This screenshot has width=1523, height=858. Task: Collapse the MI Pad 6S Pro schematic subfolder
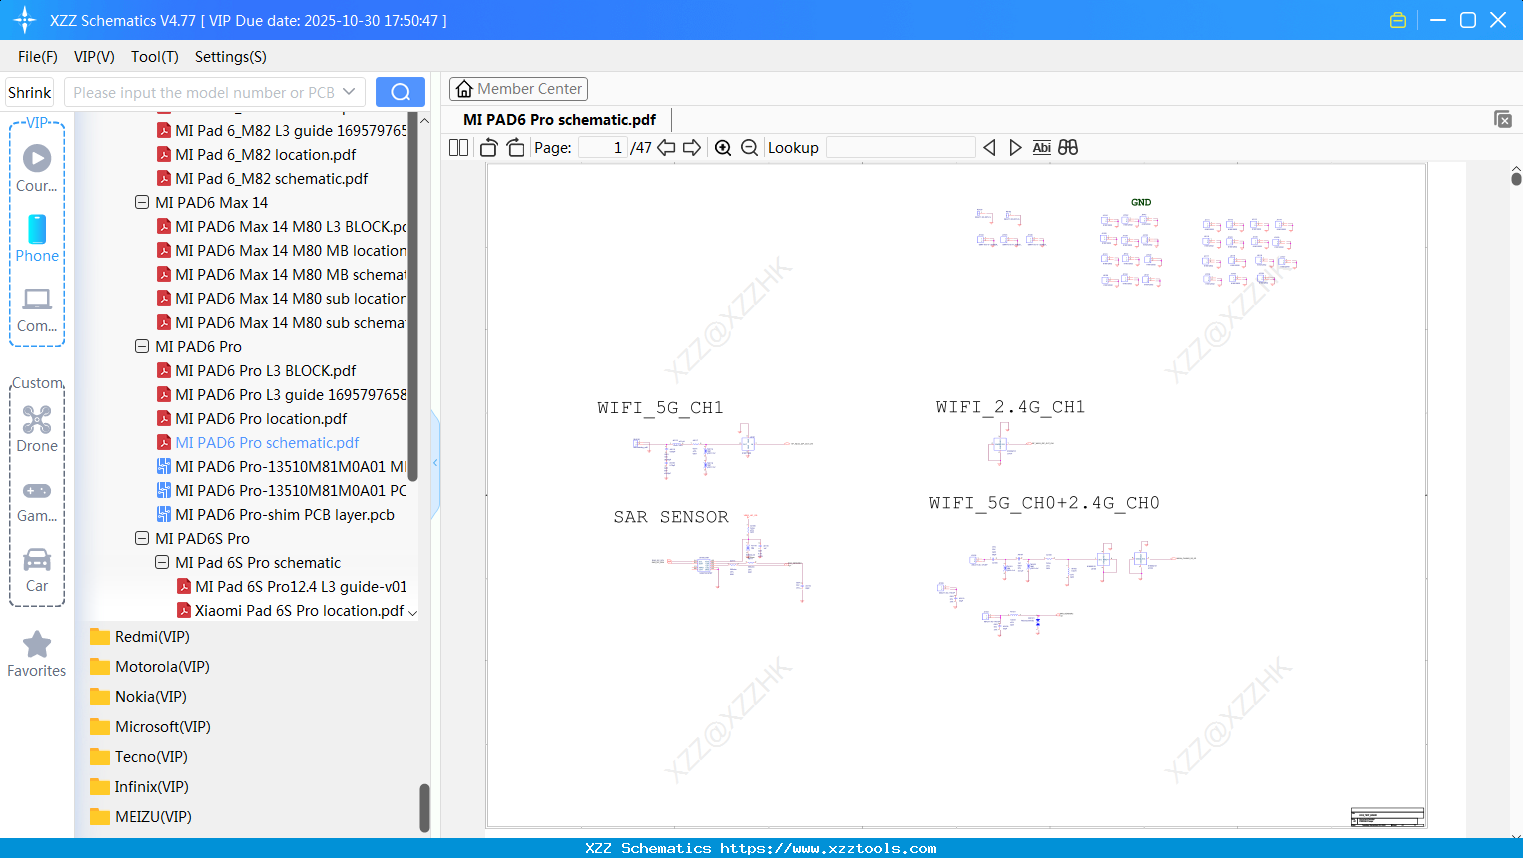tap(162, 563)
